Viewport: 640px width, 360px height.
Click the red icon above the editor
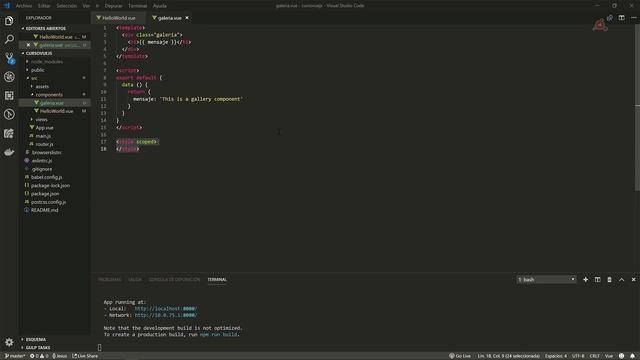tap(600, 25)
